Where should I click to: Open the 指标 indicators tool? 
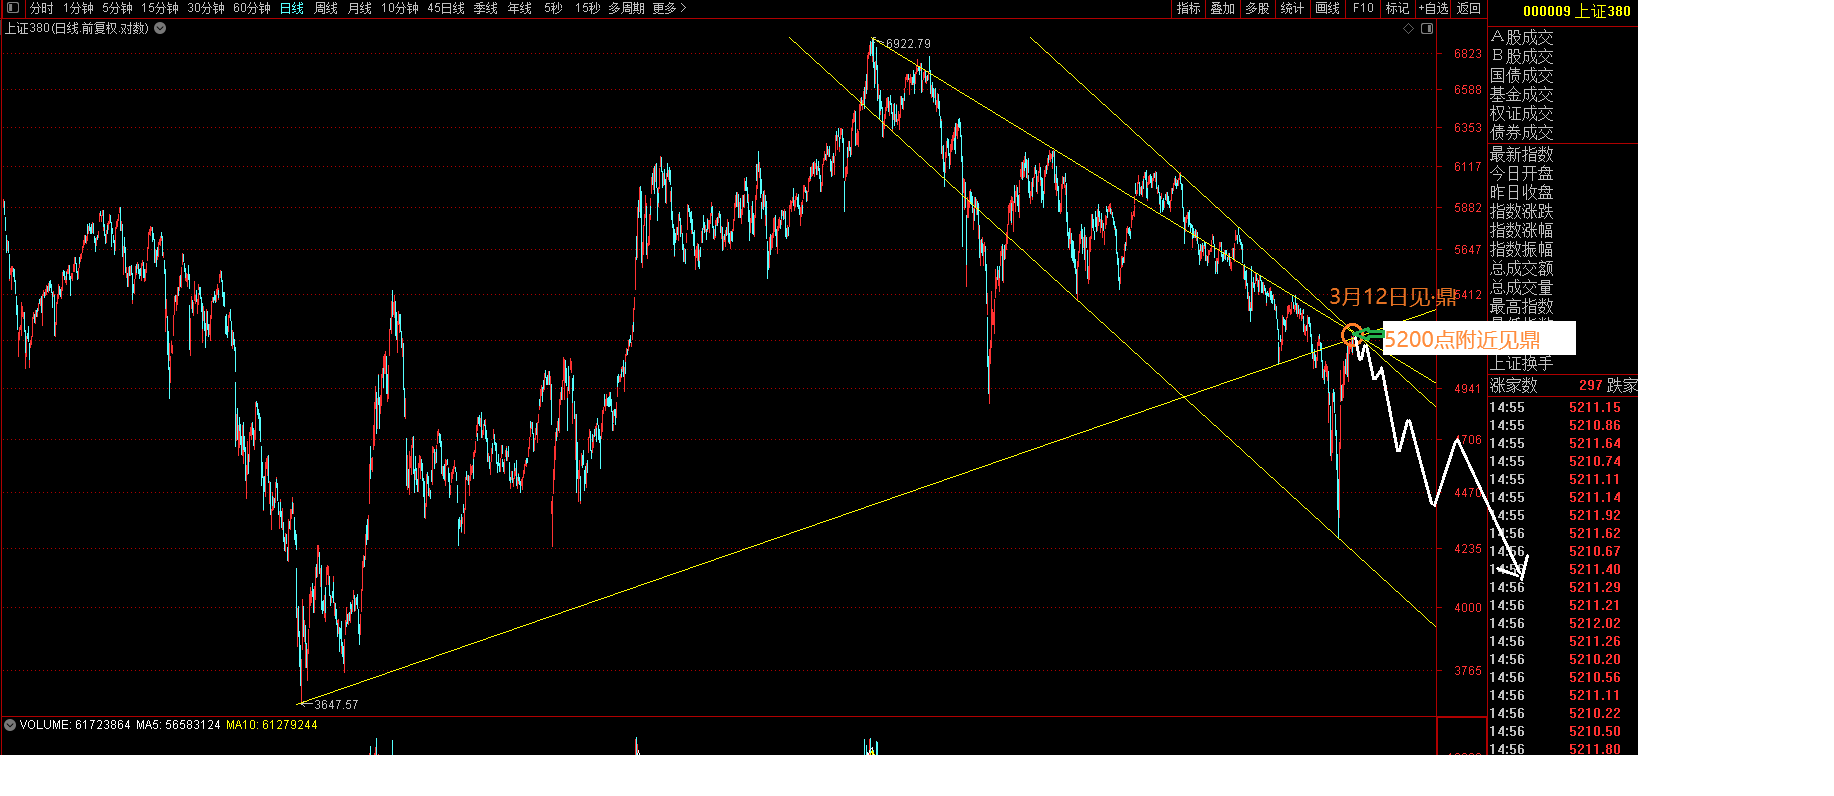pos(1188,8)
